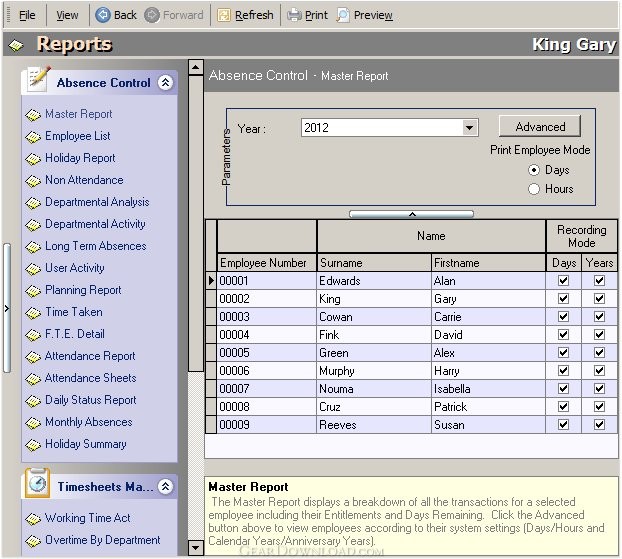Toggle Days checkbox for Reeves Susan

[x=563, y=425]
